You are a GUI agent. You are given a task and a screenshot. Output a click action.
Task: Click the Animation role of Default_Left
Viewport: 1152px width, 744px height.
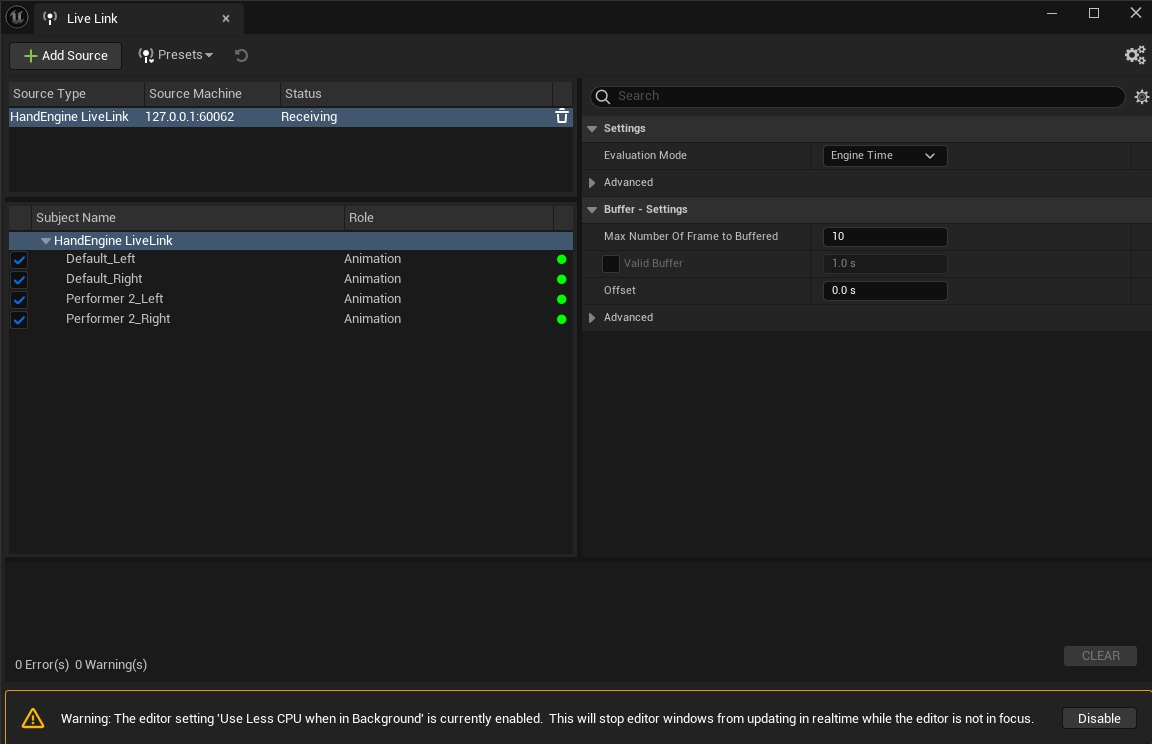(x=372, y=259)
